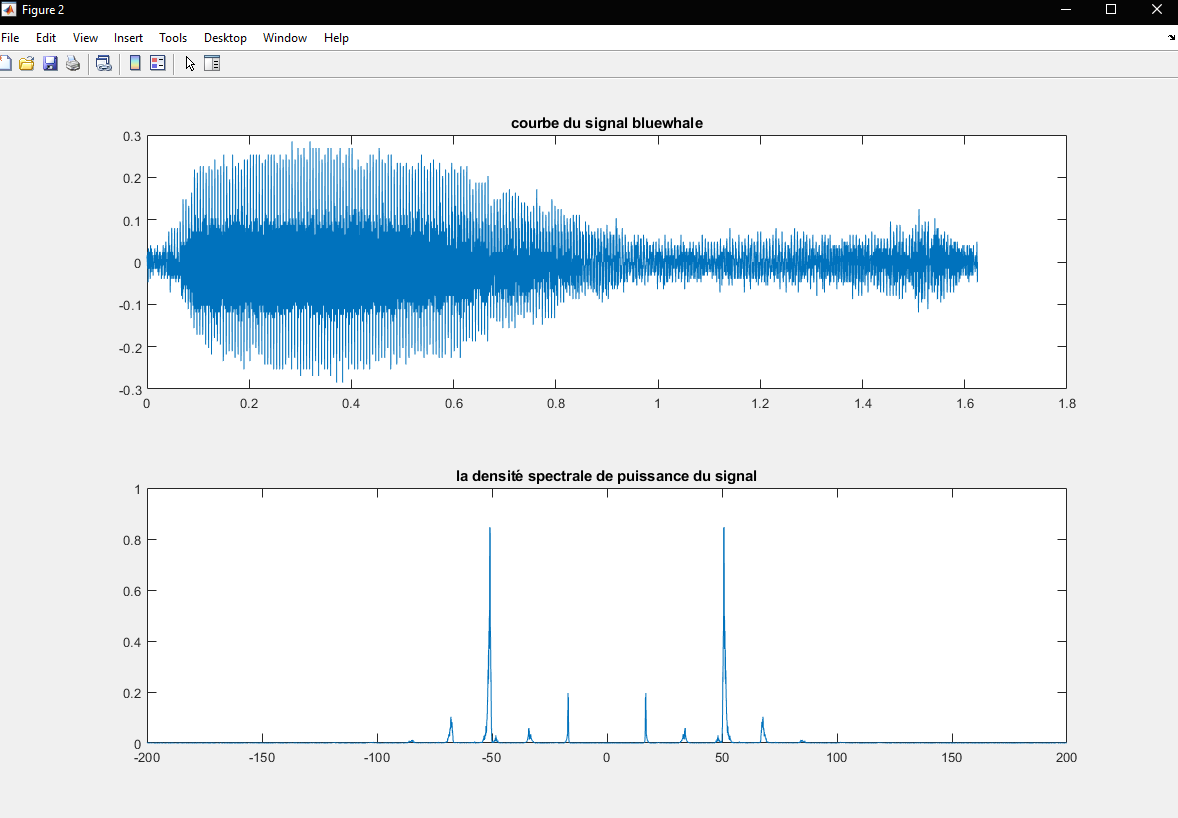Click the tallest spectral peak near 50

pos(723,600)
